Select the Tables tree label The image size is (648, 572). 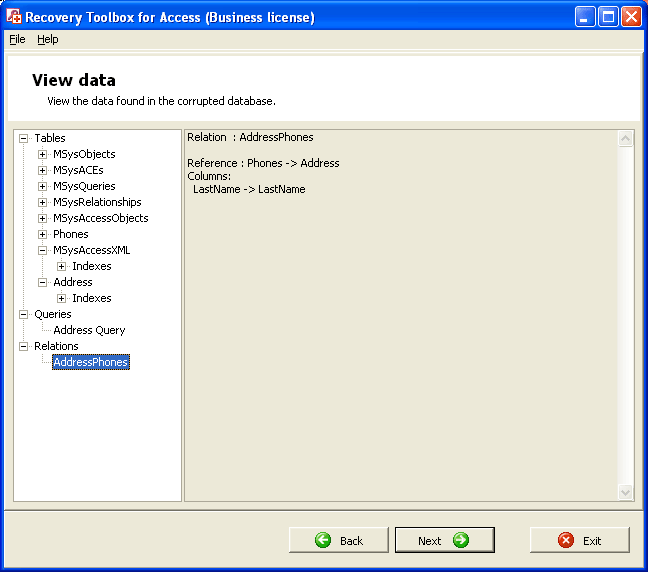click(x=50, y=138)
